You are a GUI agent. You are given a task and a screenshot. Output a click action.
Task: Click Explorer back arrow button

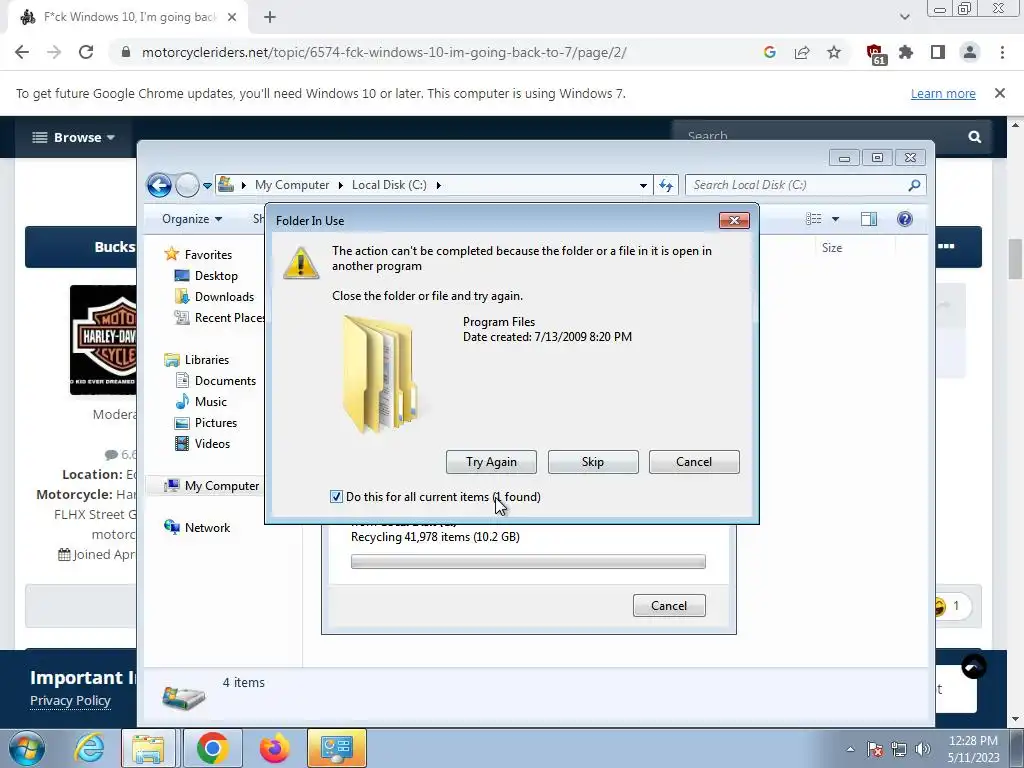point(159,185)
